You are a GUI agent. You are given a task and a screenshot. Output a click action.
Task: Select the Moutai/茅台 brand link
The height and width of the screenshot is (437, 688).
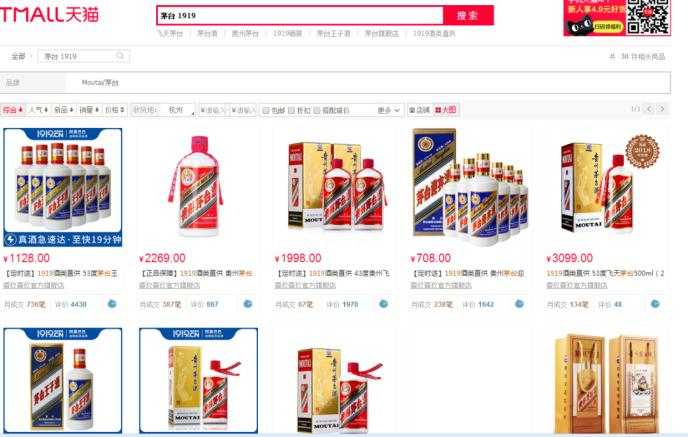coord(100,82)
